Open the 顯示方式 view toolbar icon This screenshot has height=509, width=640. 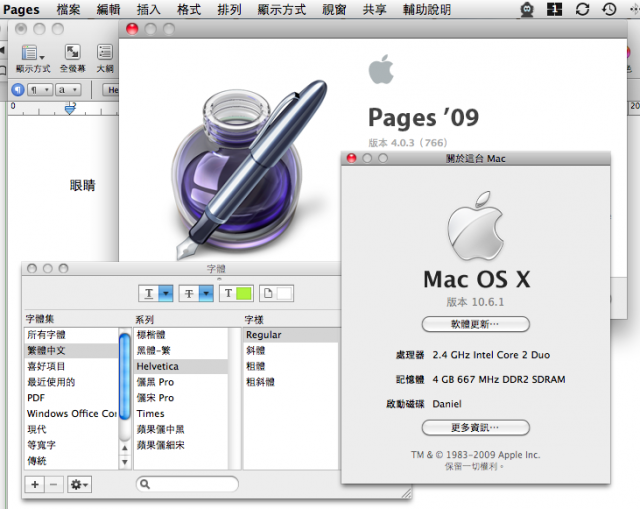33,53
